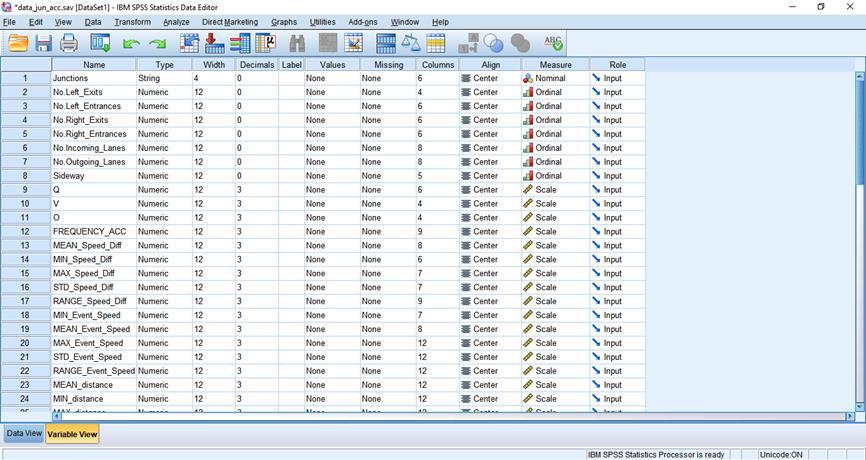Open data document icon in toolbar
The height and width of the screenshot is (460, 866).
click(18, 43)
